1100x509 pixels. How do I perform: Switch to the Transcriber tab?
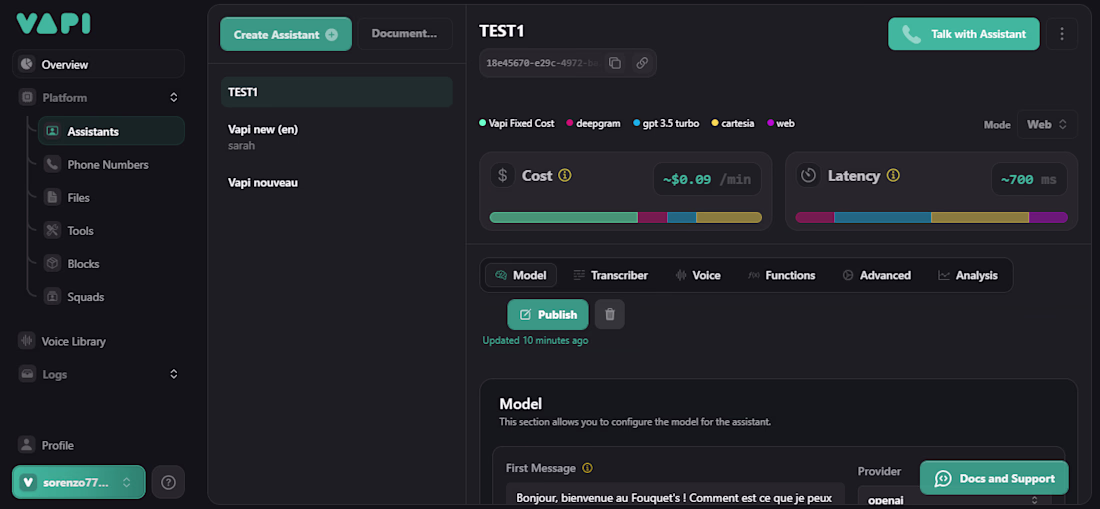610,276
